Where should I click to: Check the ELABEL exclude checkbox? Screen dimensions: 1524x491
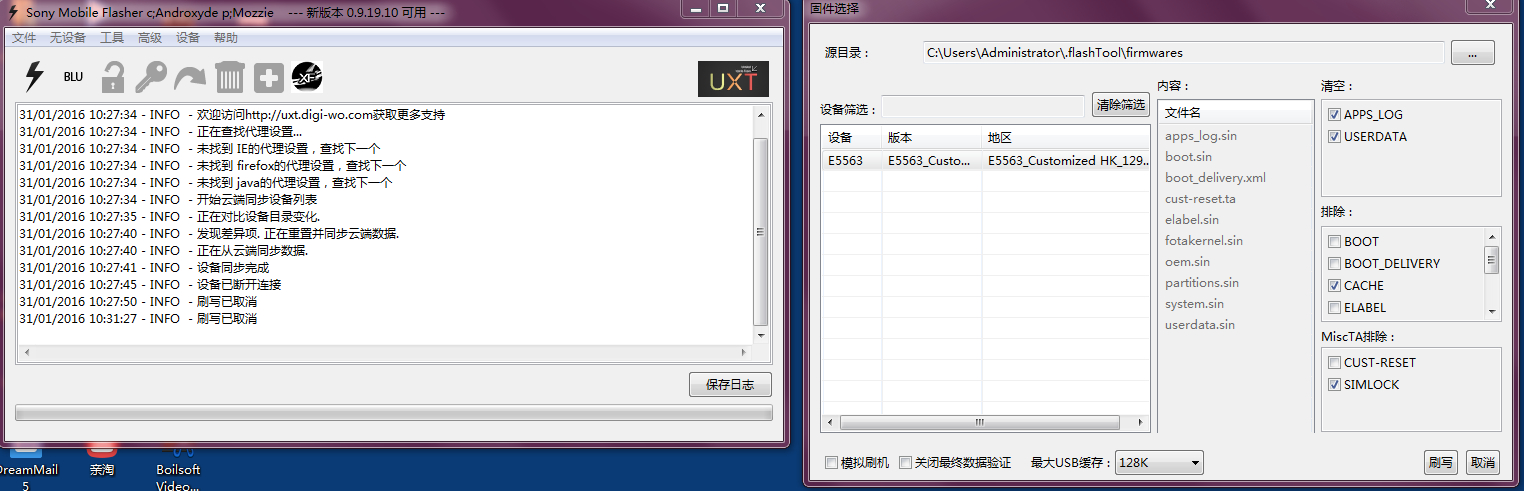click(1334, 307)
